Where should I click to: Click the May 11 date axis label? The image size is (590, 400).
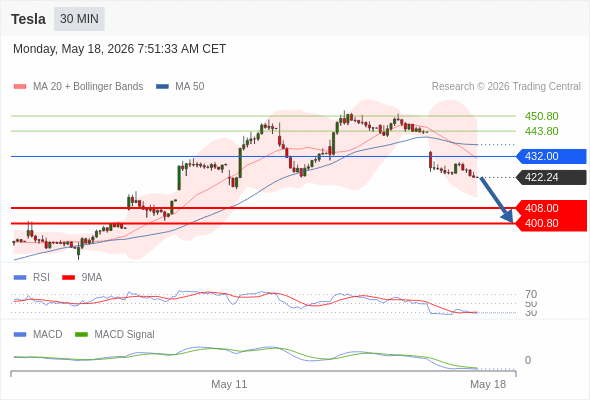229,385
